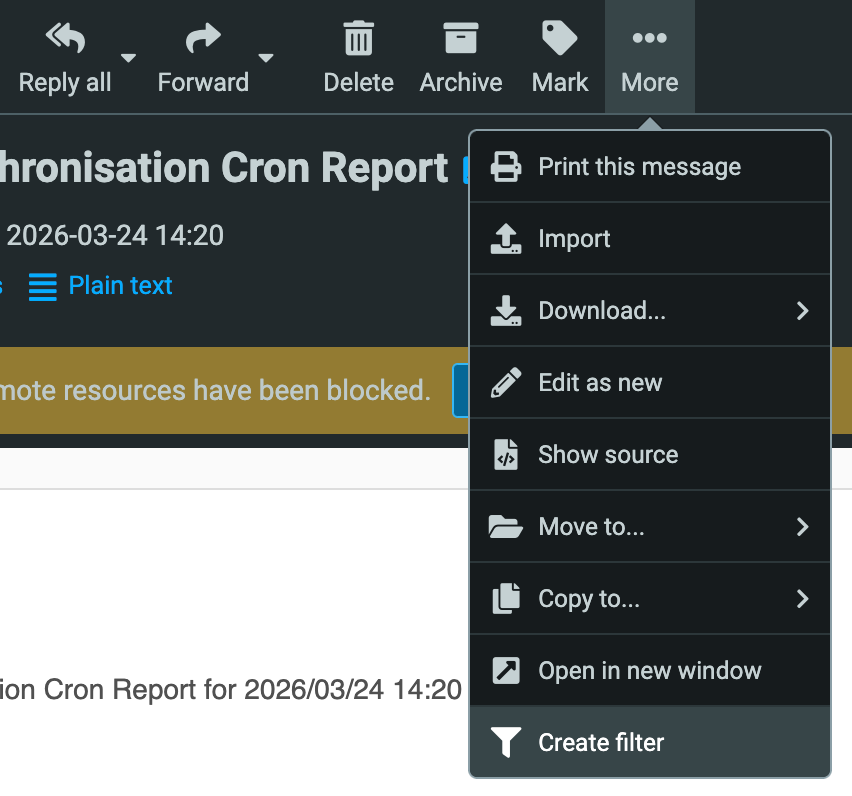Viewport: 852px width, 796px height.
Task: Click the Reply all arrows icon
Action: pos(65,40)
